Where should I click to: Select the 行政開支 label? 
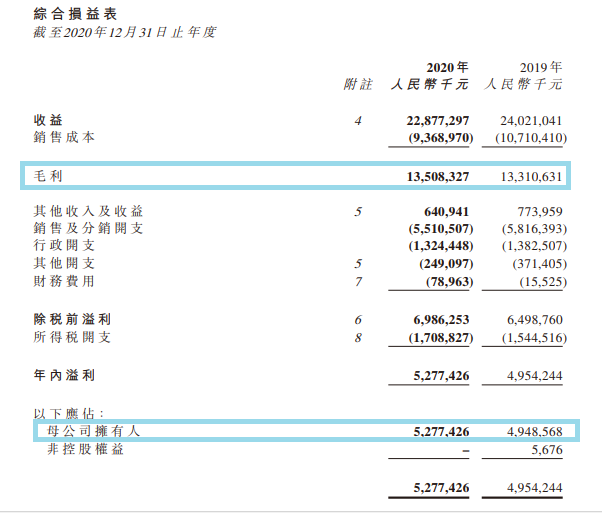(64, 245)
